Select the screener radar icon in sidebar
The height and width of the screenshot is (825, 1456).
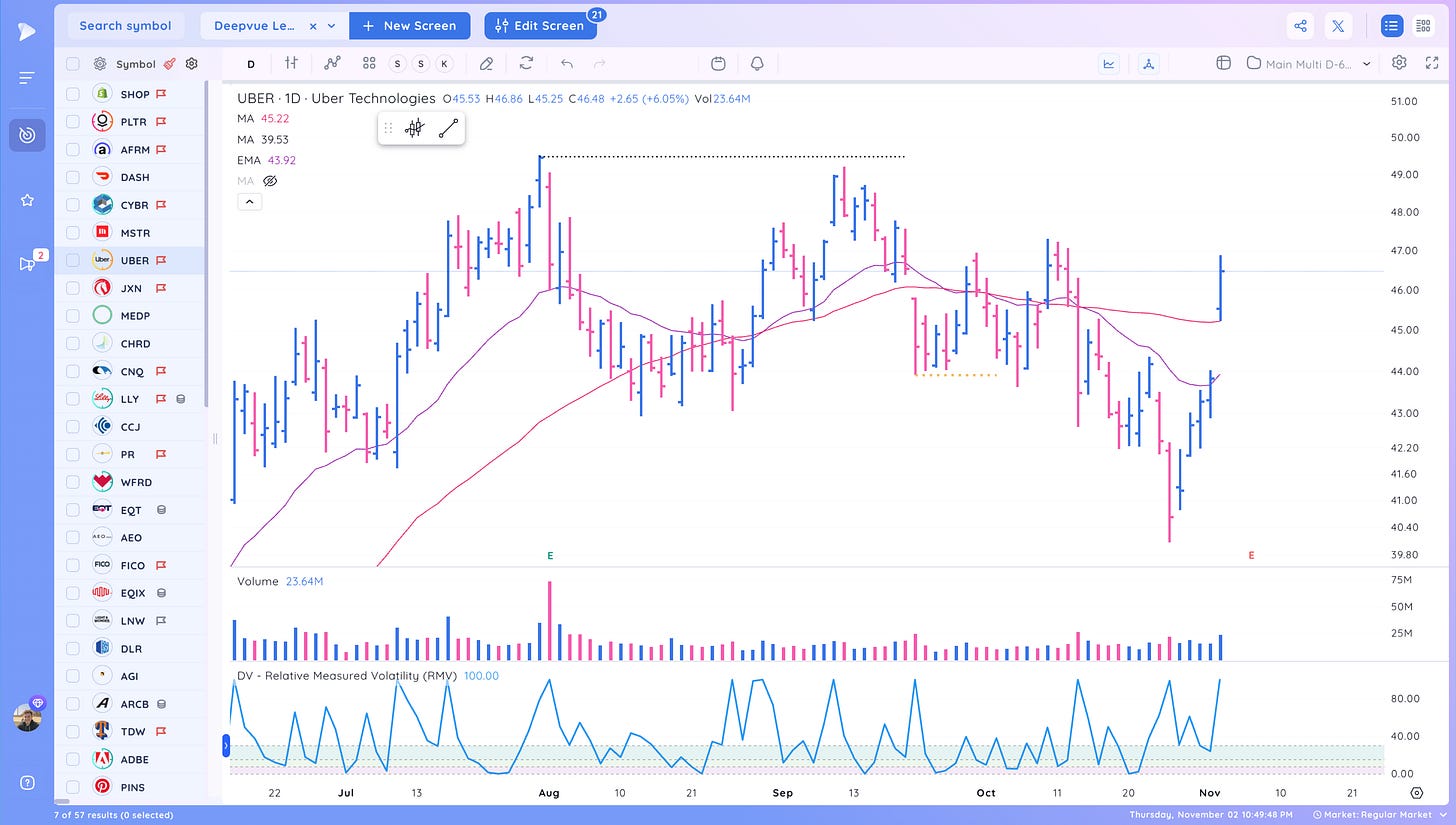(x=27, y=135)
